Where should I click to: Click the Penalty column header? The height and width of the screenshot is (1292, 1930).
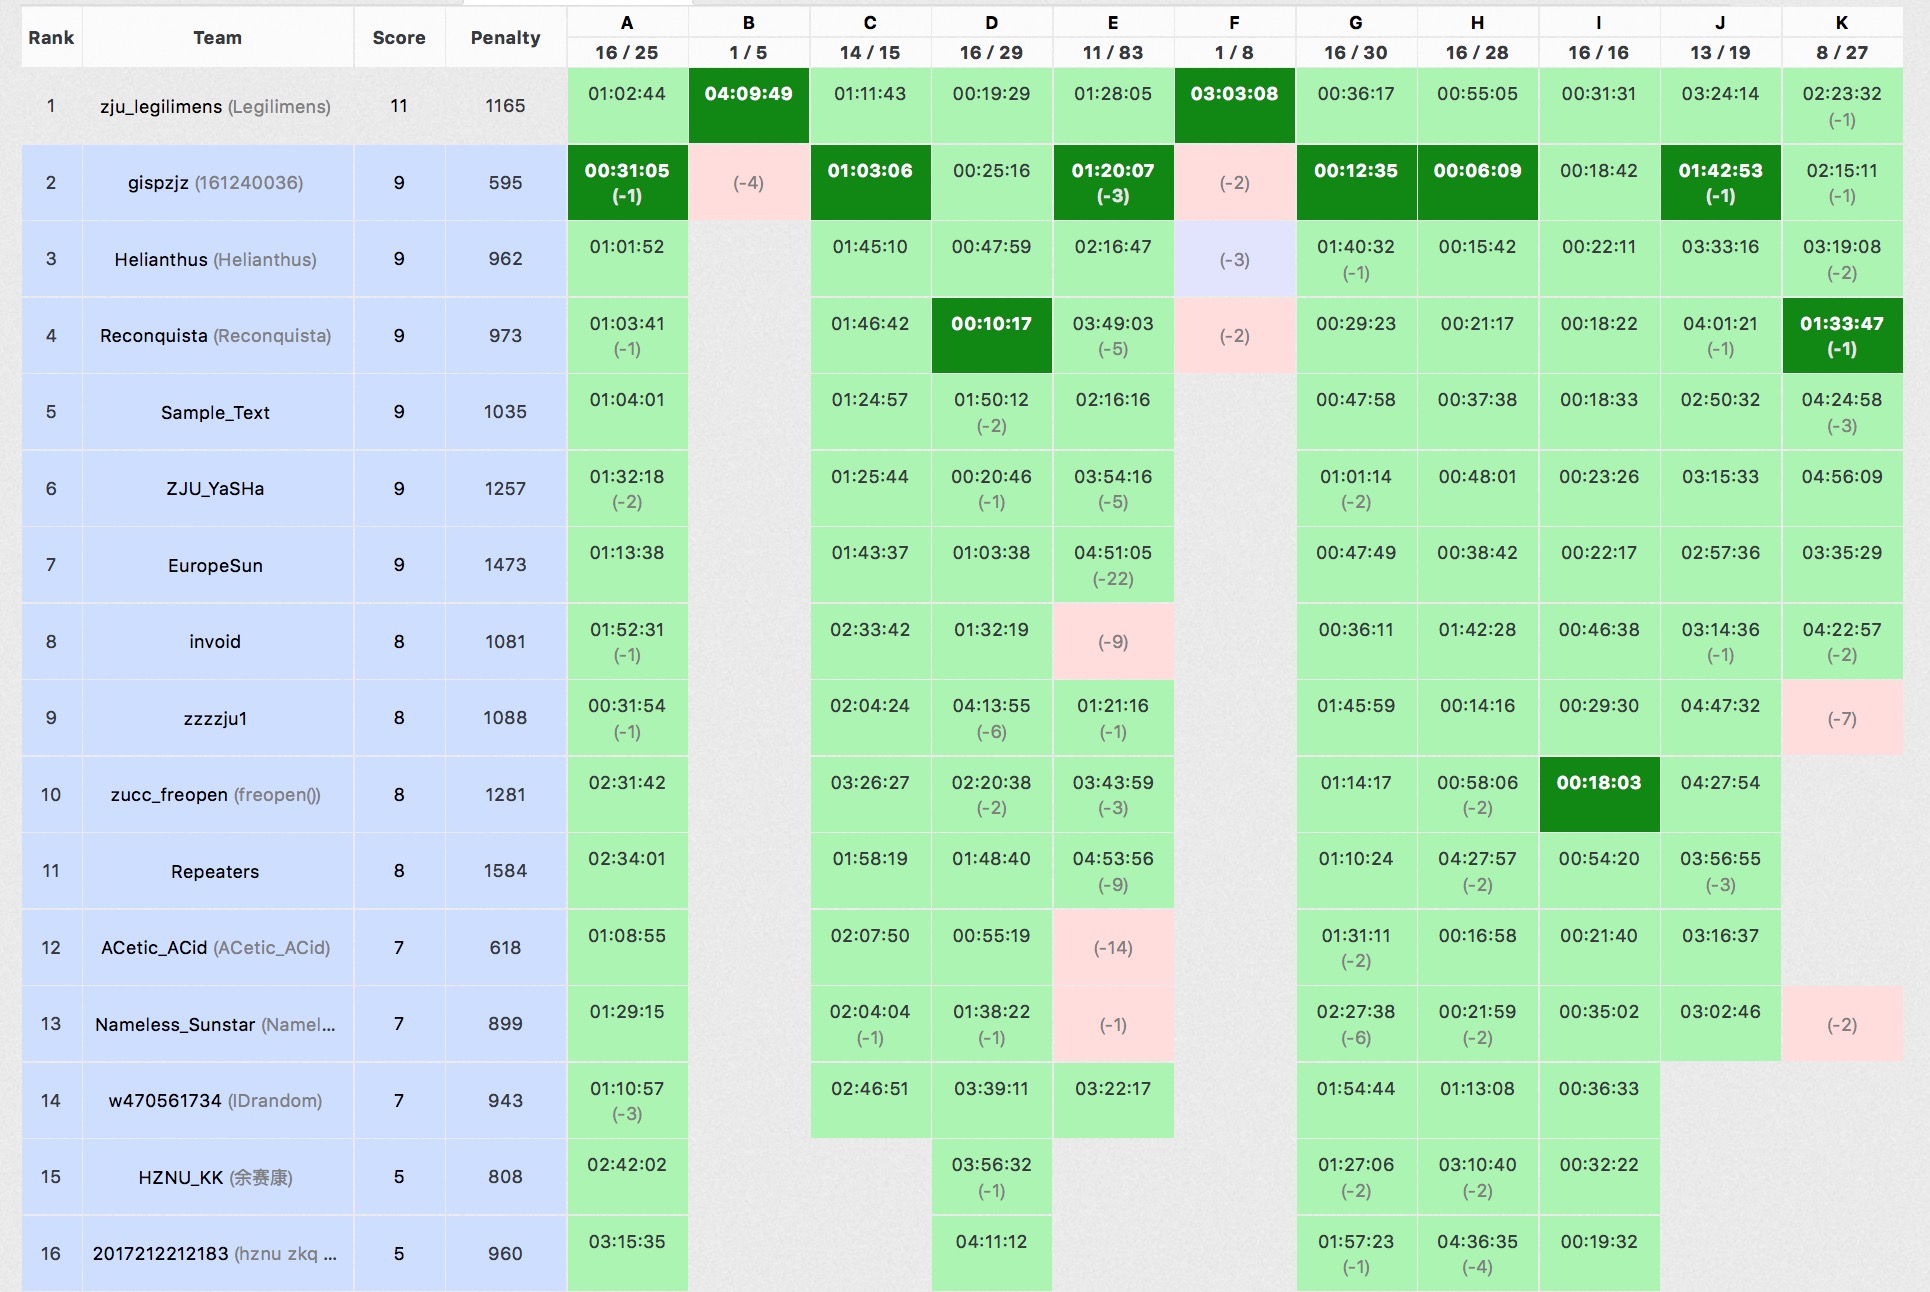pyautogui.click(x=505, y=38)
